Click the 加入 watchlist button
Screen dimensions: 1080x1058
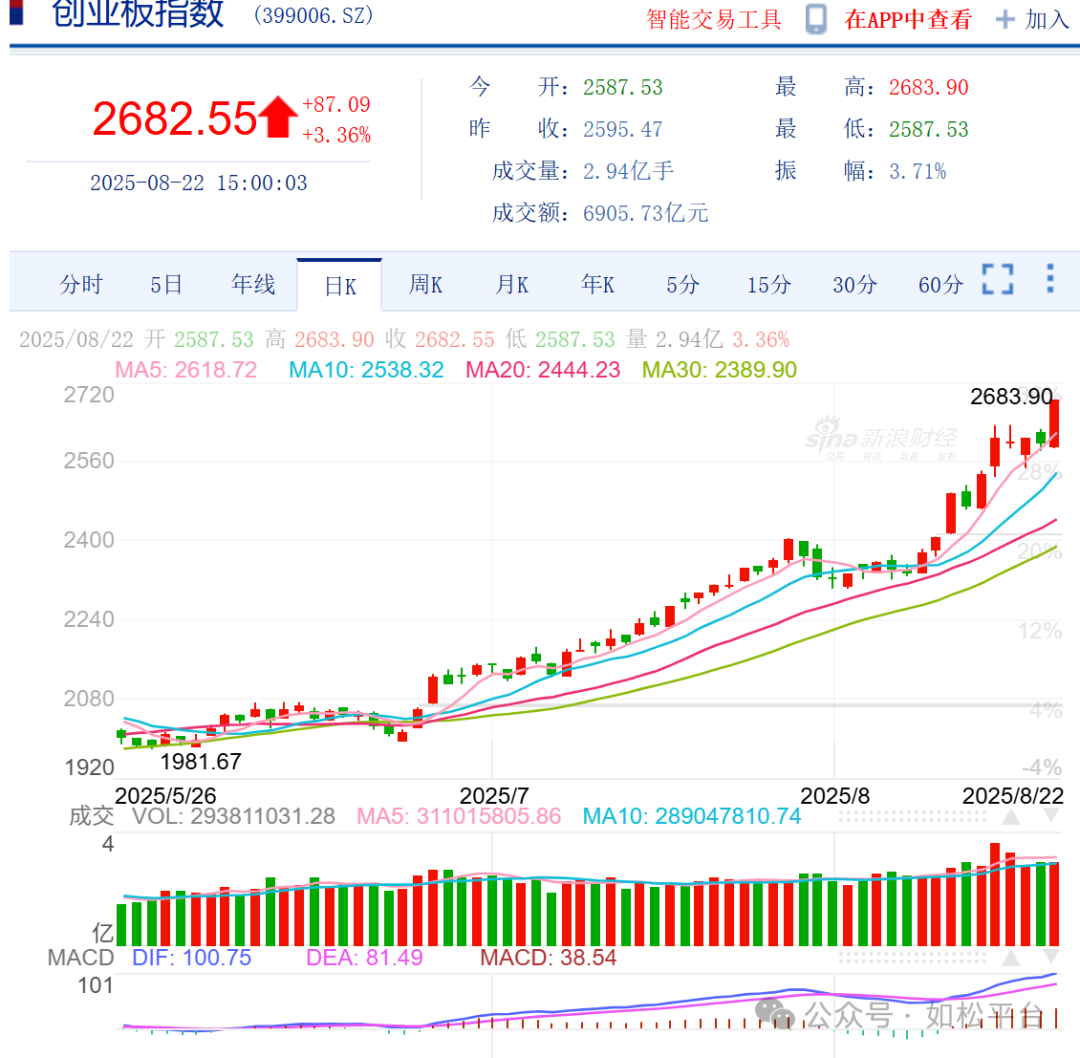(1047, 19)
